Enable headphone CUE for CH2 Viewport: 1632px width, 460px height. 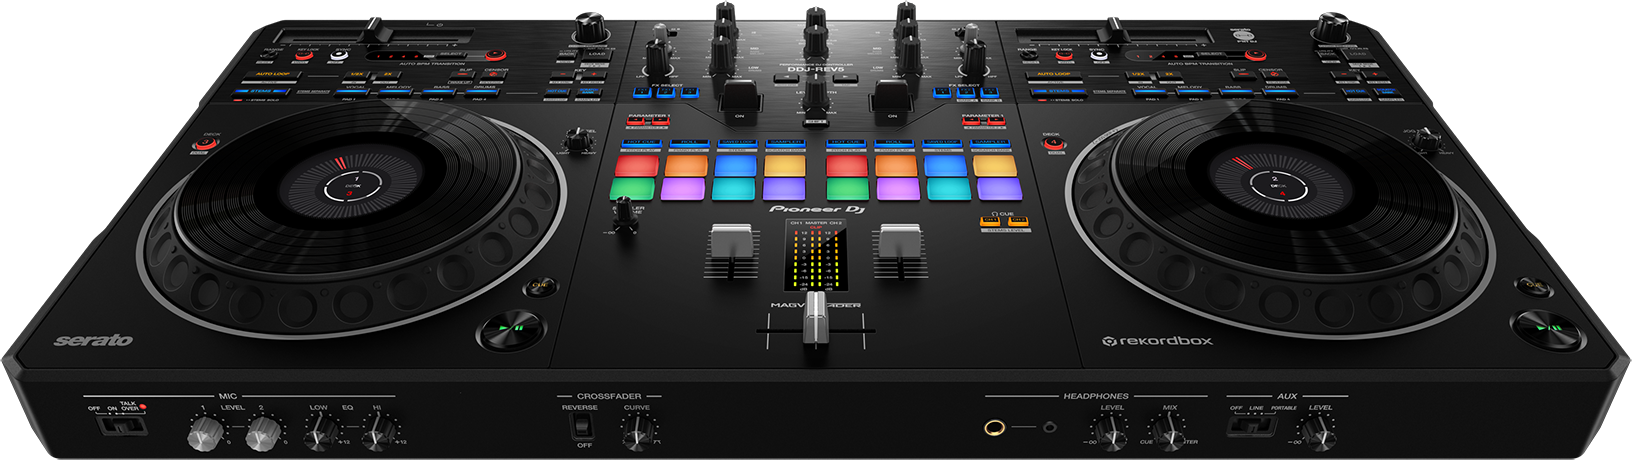pos(1017,222)
